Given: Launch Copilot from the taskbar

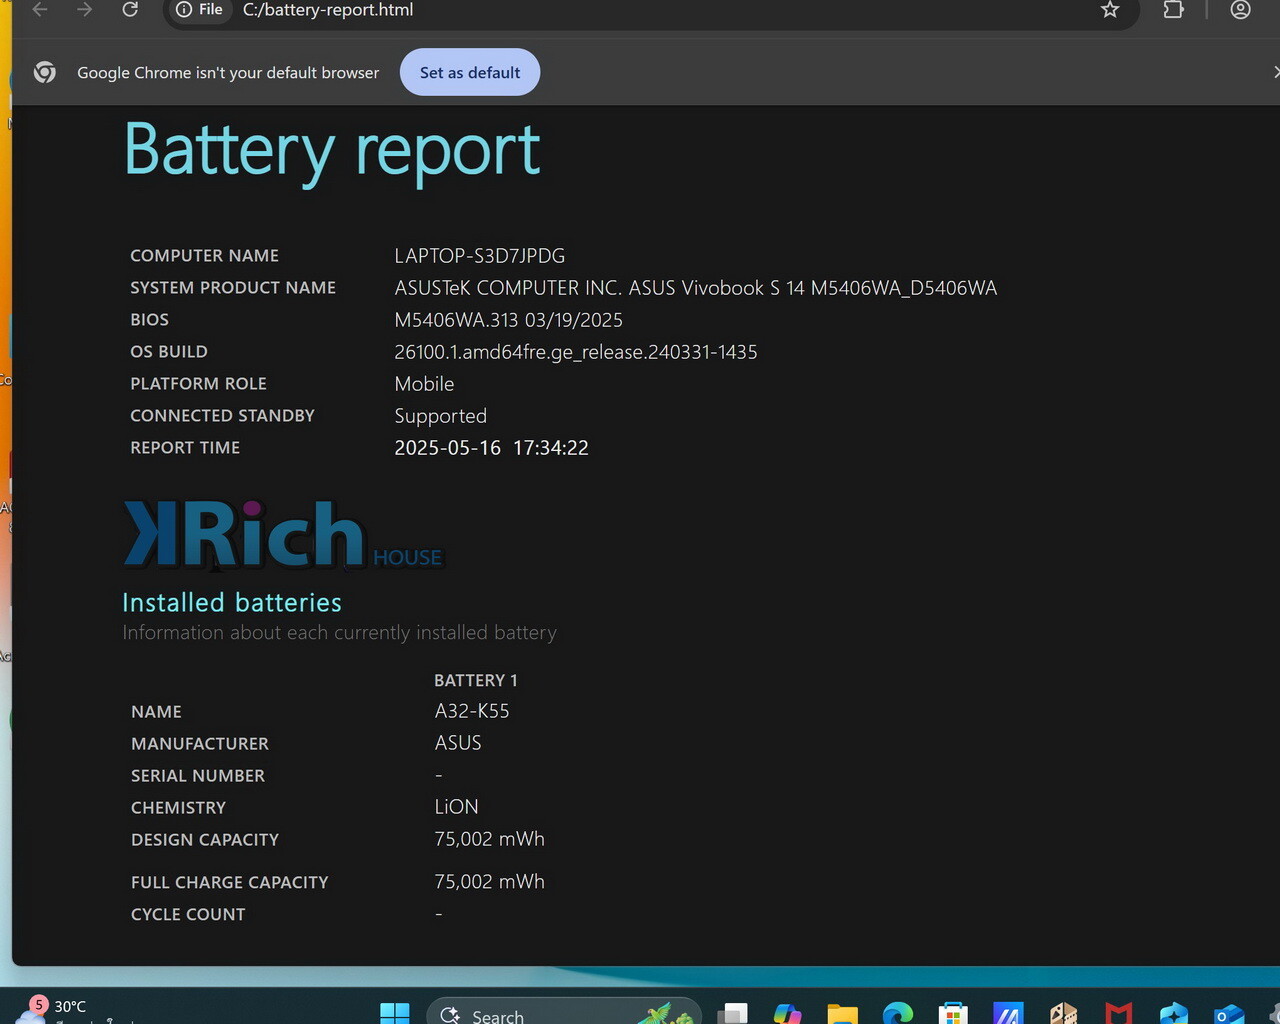Looking at the screenshot, I should 788,1013.
